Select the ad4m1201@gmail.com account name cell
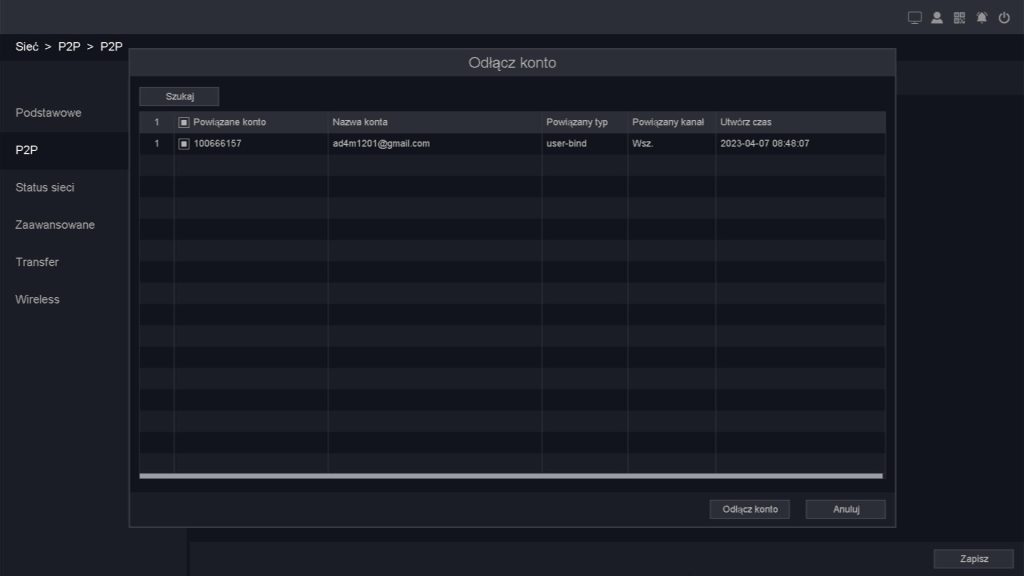The width and height of the screenshot is (1024, 576). pos(381,144)
